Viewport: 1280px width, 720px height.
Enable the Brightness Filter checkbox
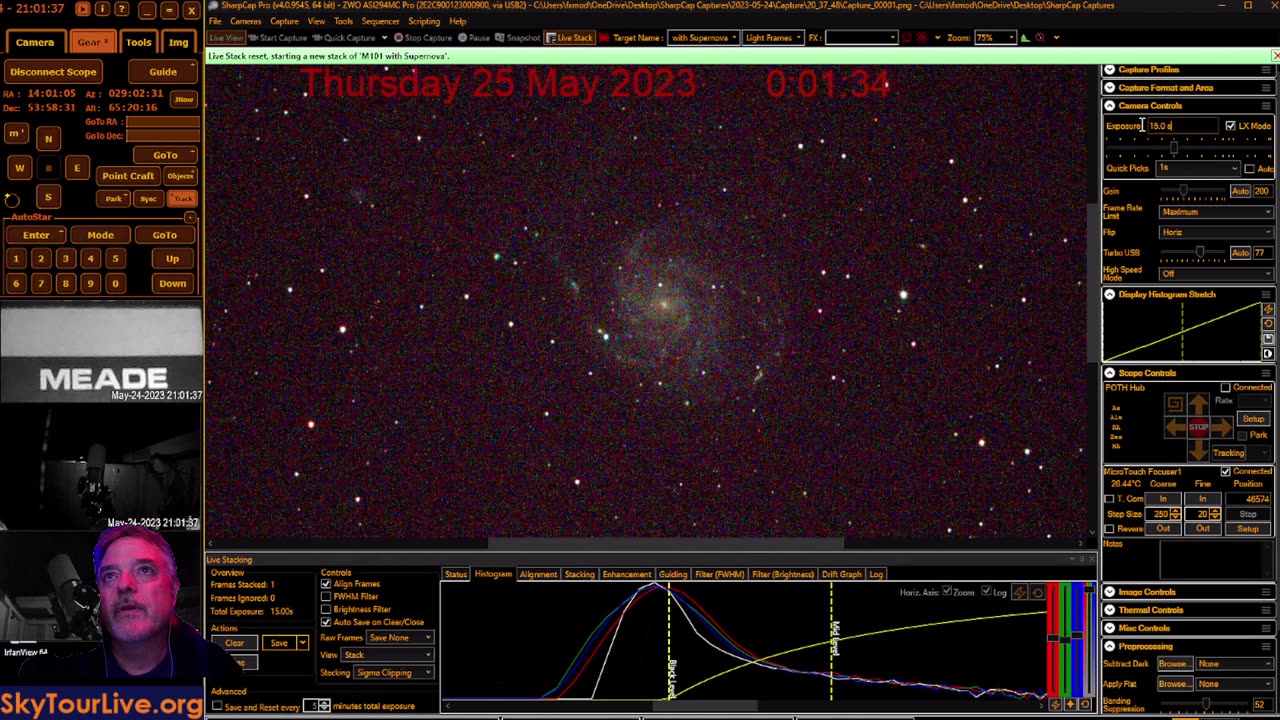[326, 610]
